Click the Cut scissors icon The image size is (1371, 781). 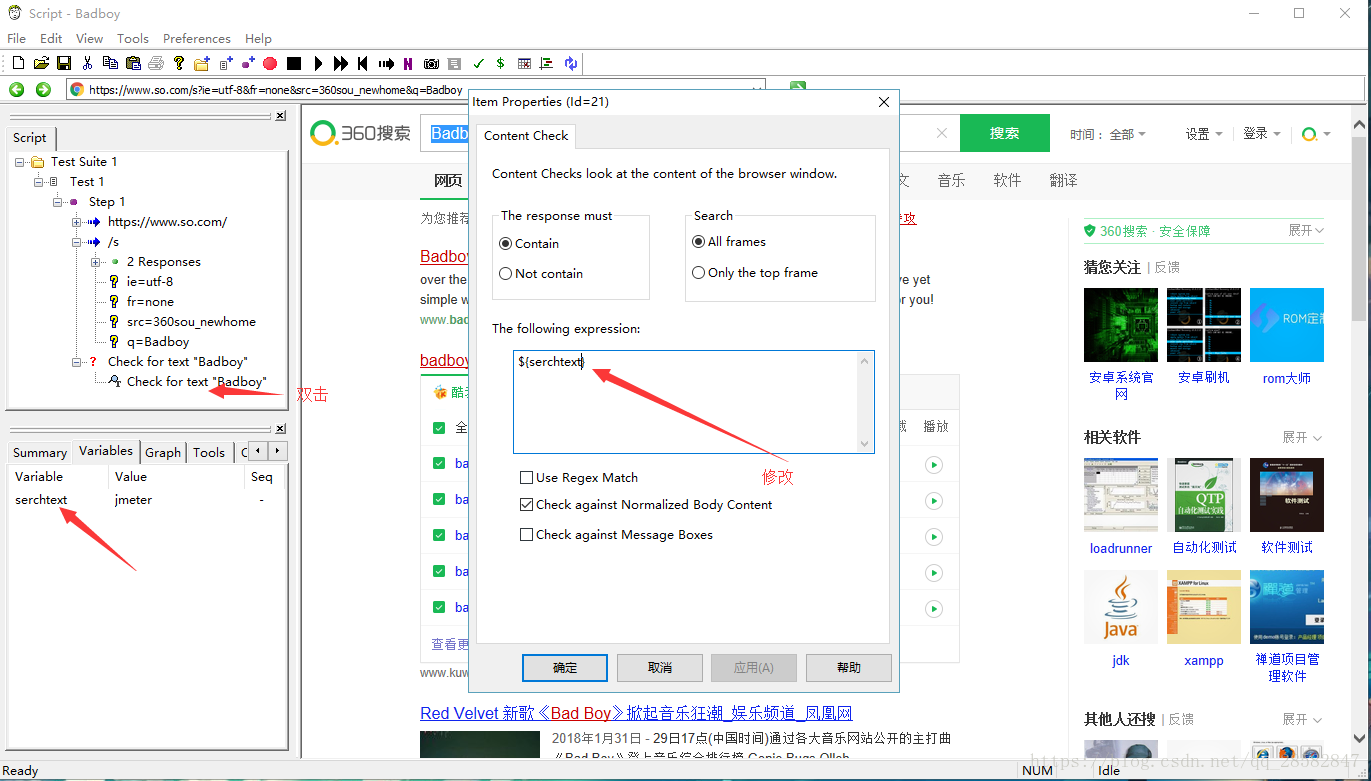pos(87,63)
